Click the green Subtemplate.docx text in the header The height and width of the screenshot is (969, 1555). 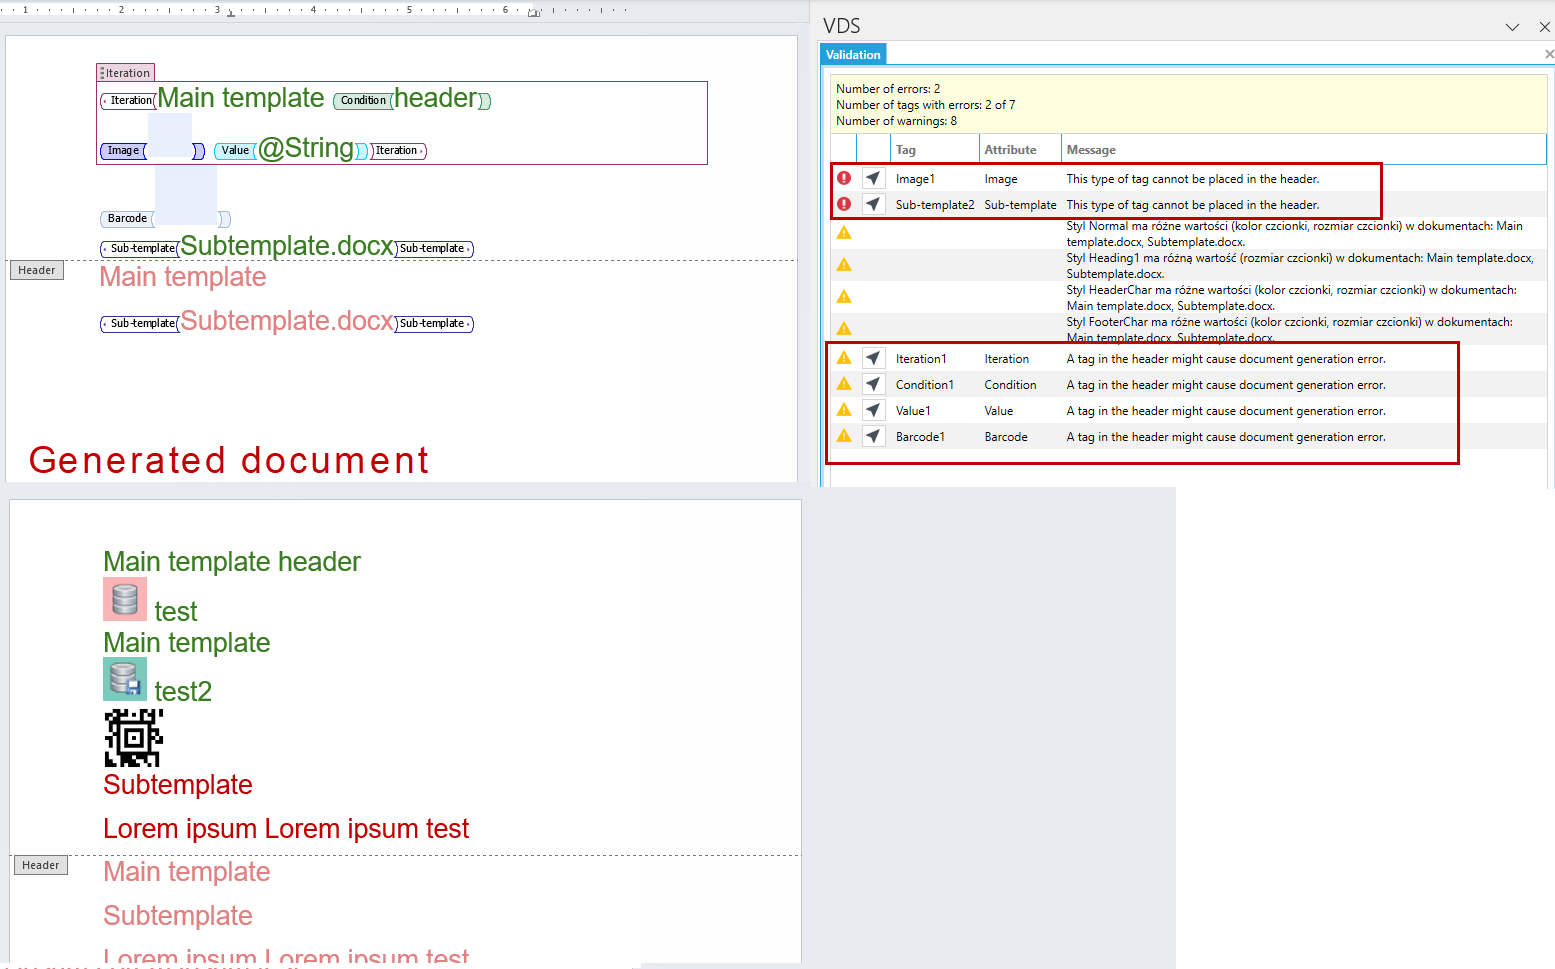tap(287, 246)
